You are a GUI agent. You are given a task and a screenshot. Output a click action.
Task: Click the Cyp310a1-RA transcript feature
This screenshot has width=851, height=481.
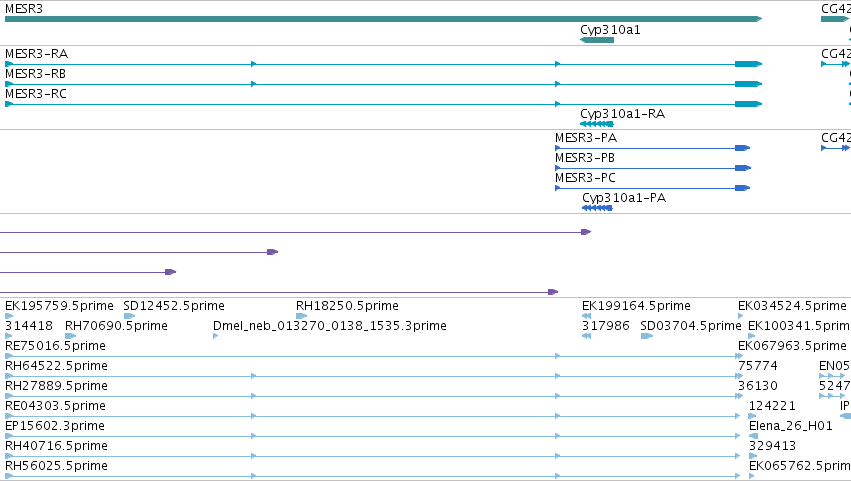point(596,124)
